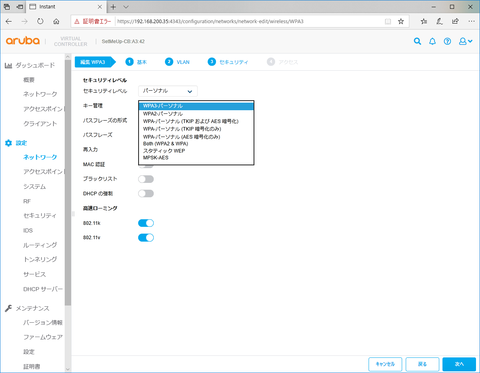Open RF settings in the sidebar
Screen dimensions: 480x373
click(x=27, y=201)
